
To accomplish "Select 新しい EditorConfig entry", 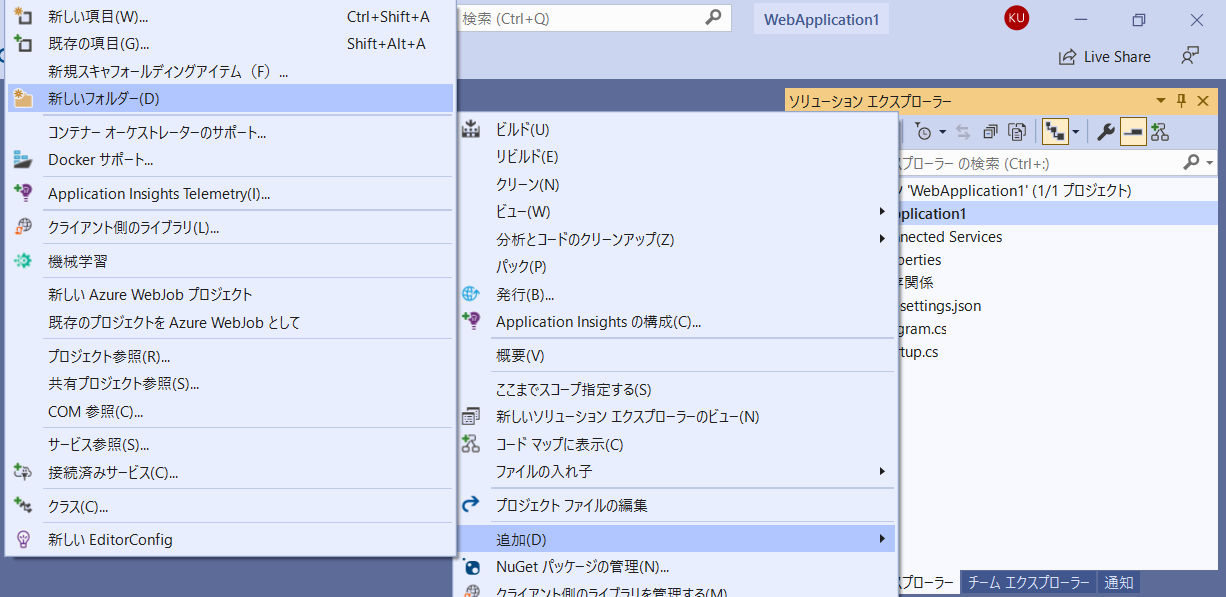I will (x=230, y=539).
